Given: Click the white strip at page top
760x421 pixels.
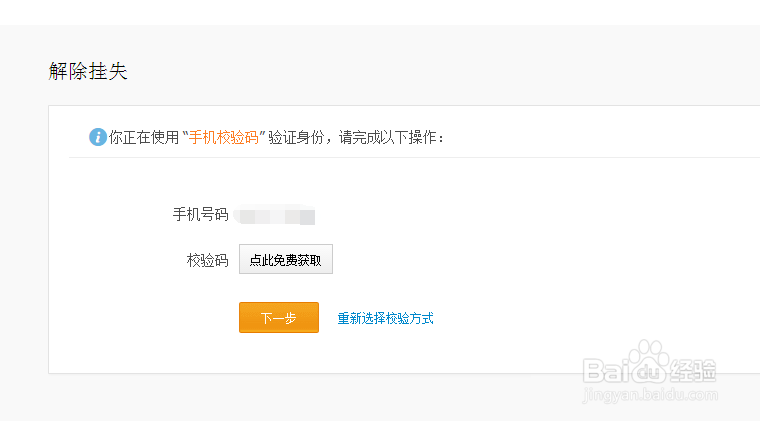Looking at the screenshot, I should [380, 12].
